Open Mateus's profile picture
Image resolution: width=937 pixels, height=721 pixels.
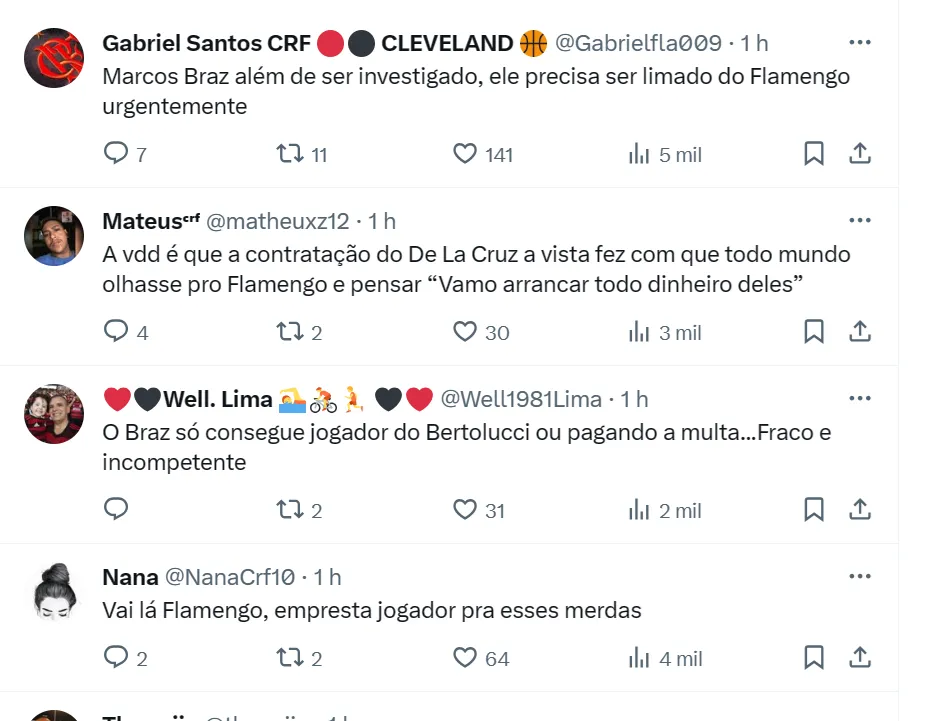[54, 236]
